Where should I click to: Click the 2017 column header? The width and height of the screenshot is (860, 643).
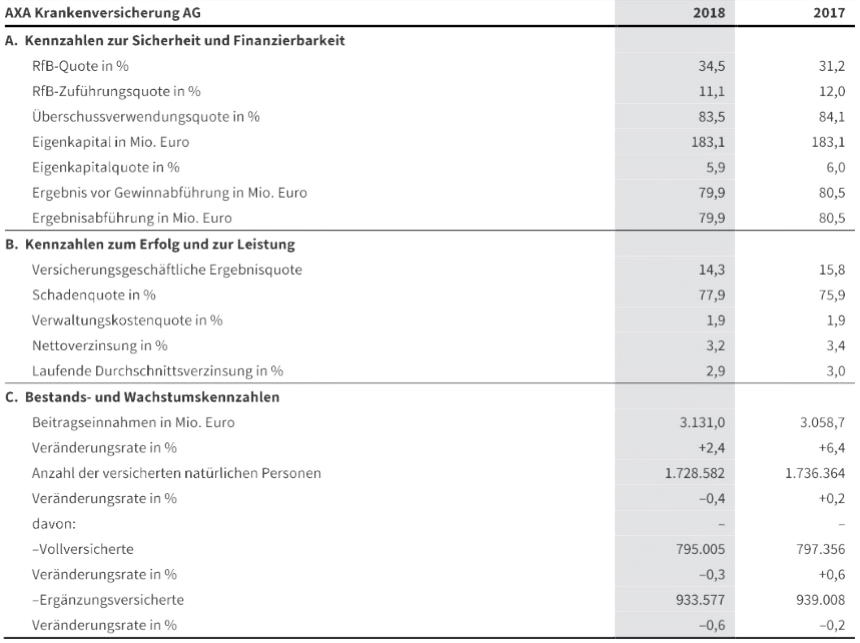click(x=829, y=15)
